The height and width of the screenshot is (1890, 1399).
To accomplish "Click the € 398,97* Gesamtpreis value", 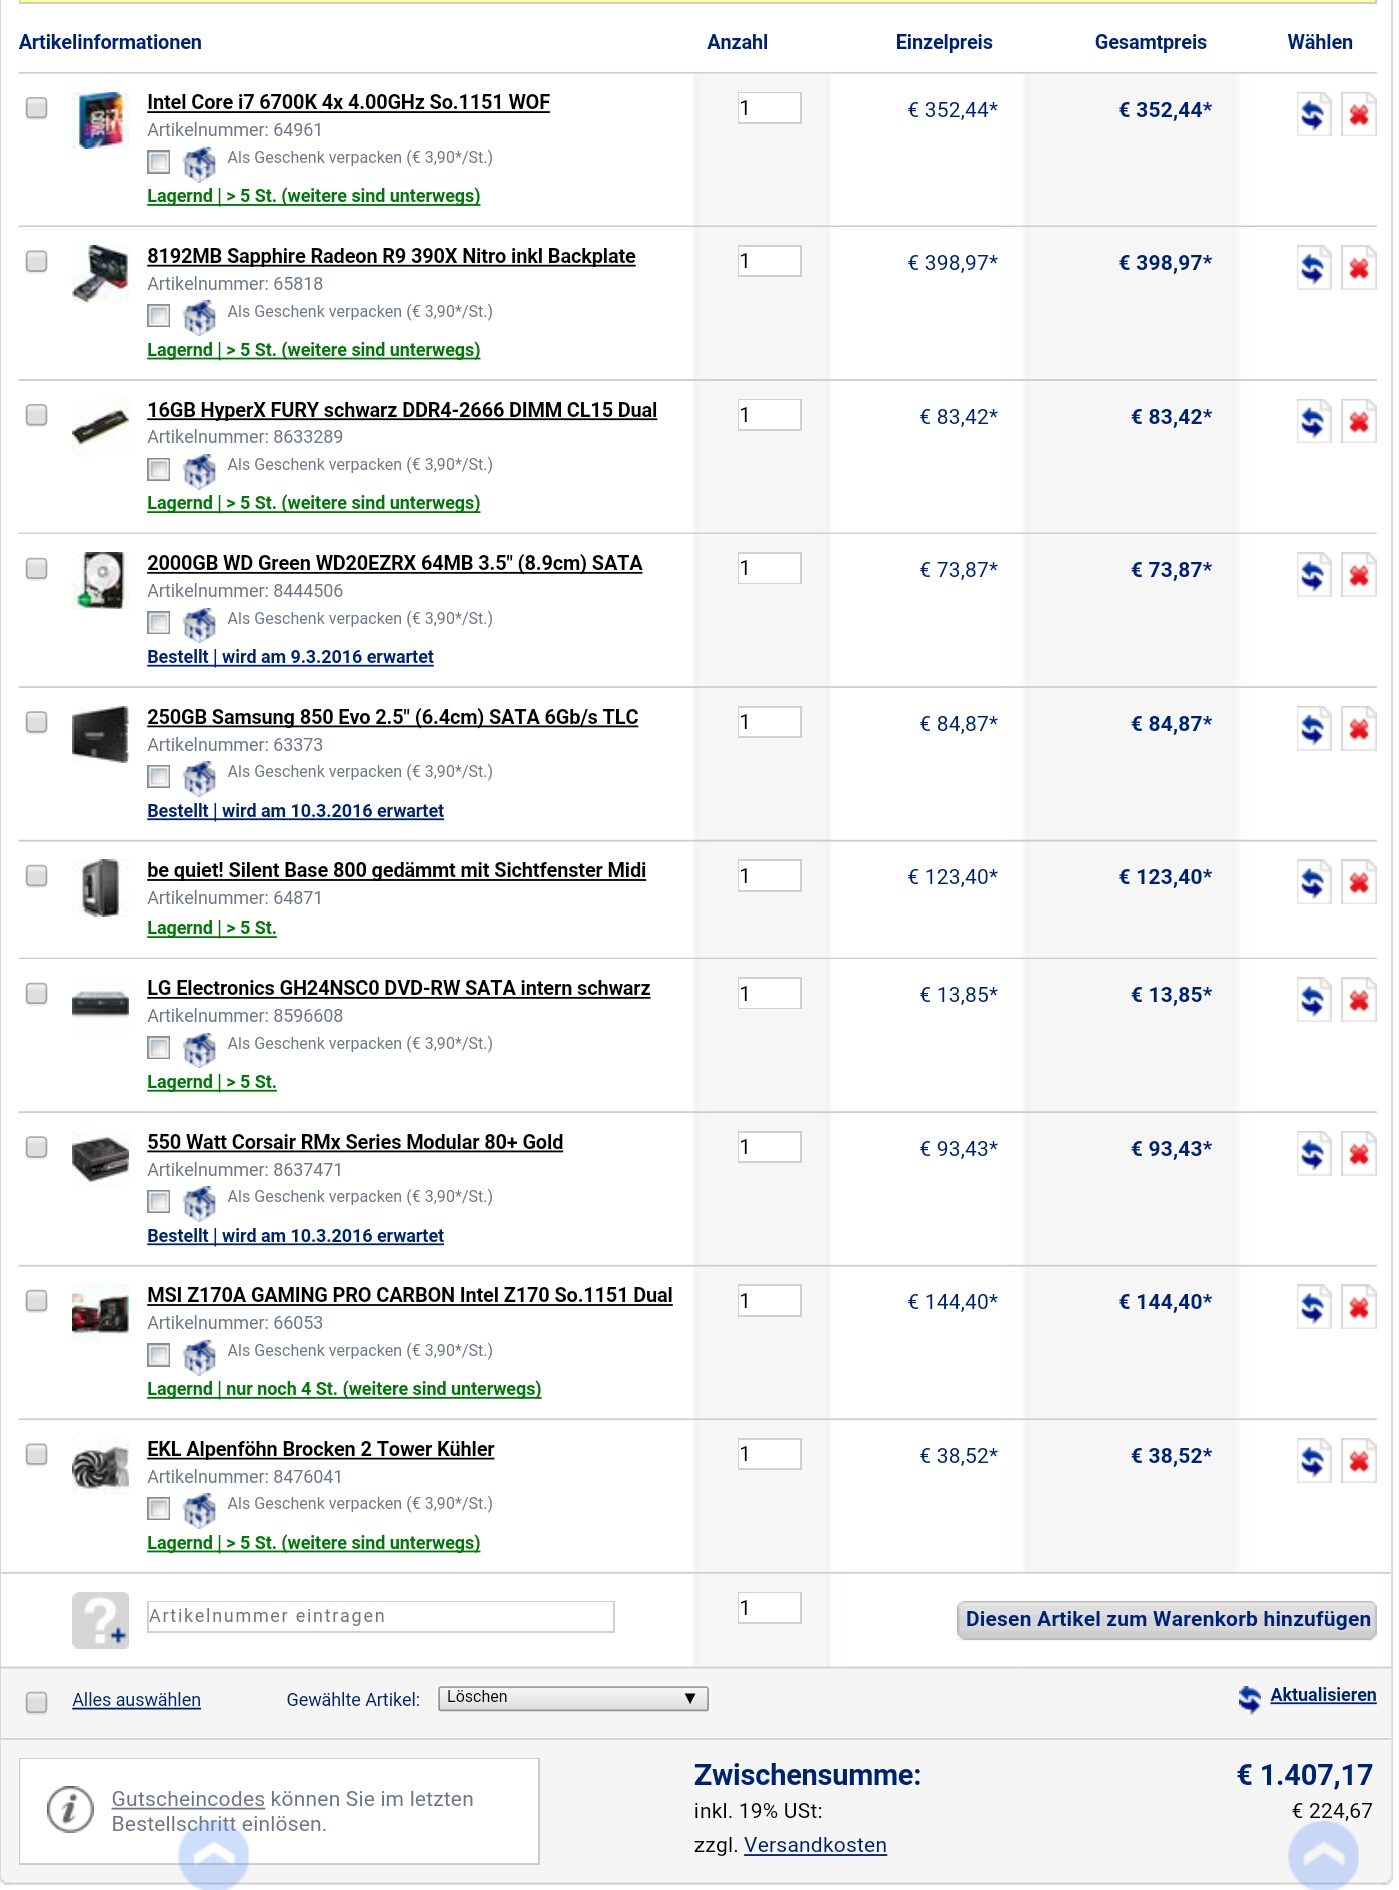I will pyautogui.click(x=1165, y=263).
